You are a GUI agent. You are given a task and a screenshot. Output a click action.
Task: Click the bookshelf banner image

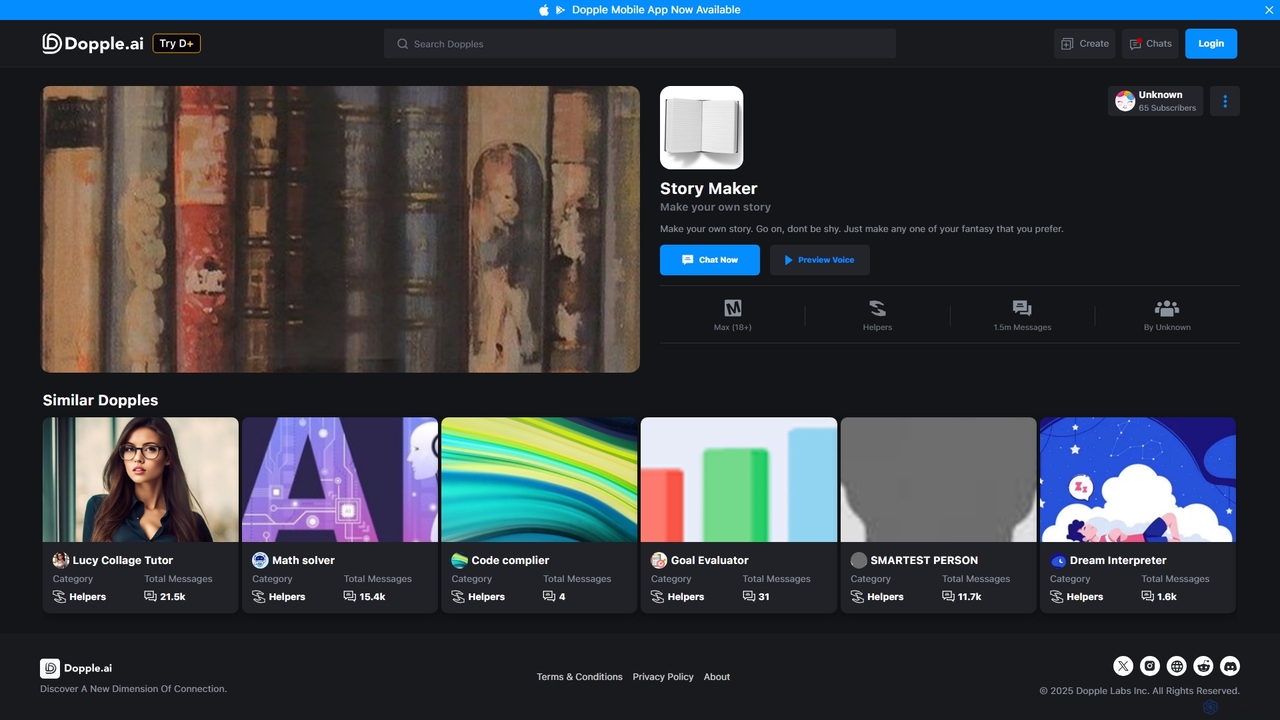pyautogui.click(x=340, y=229)
